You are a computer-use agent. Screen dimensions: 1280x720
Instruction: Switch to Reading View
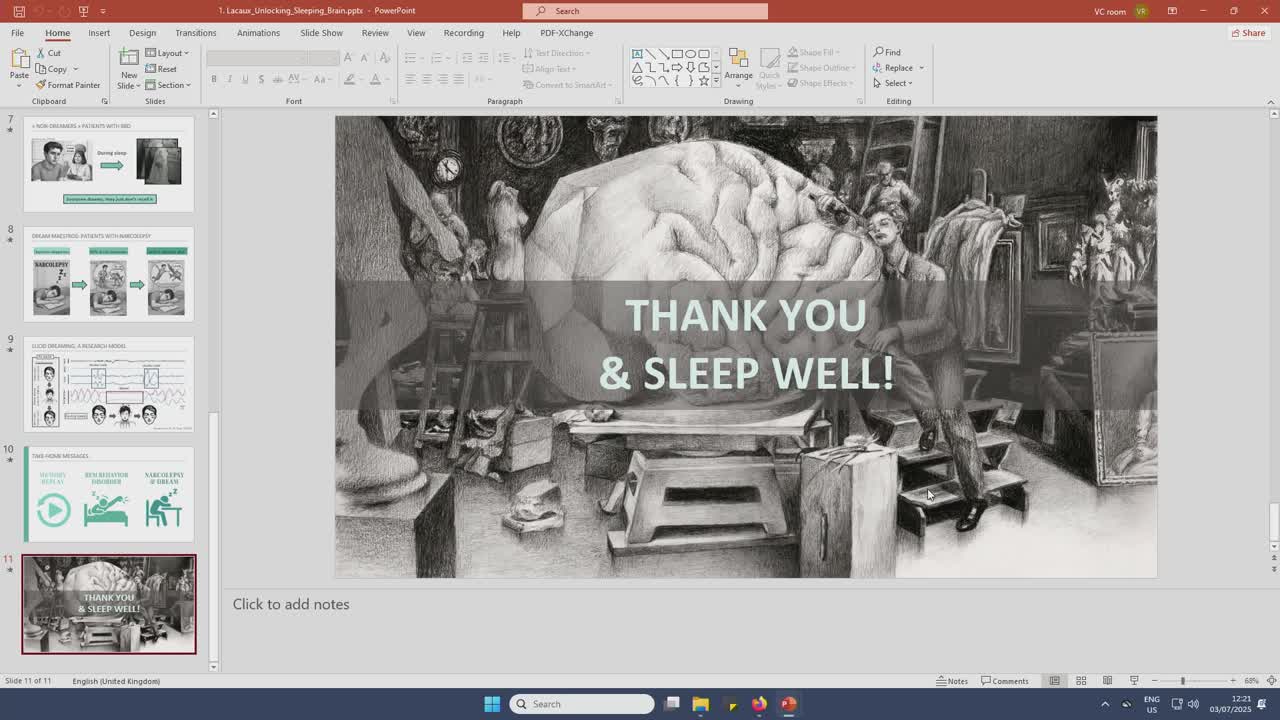pos(1107,681)
